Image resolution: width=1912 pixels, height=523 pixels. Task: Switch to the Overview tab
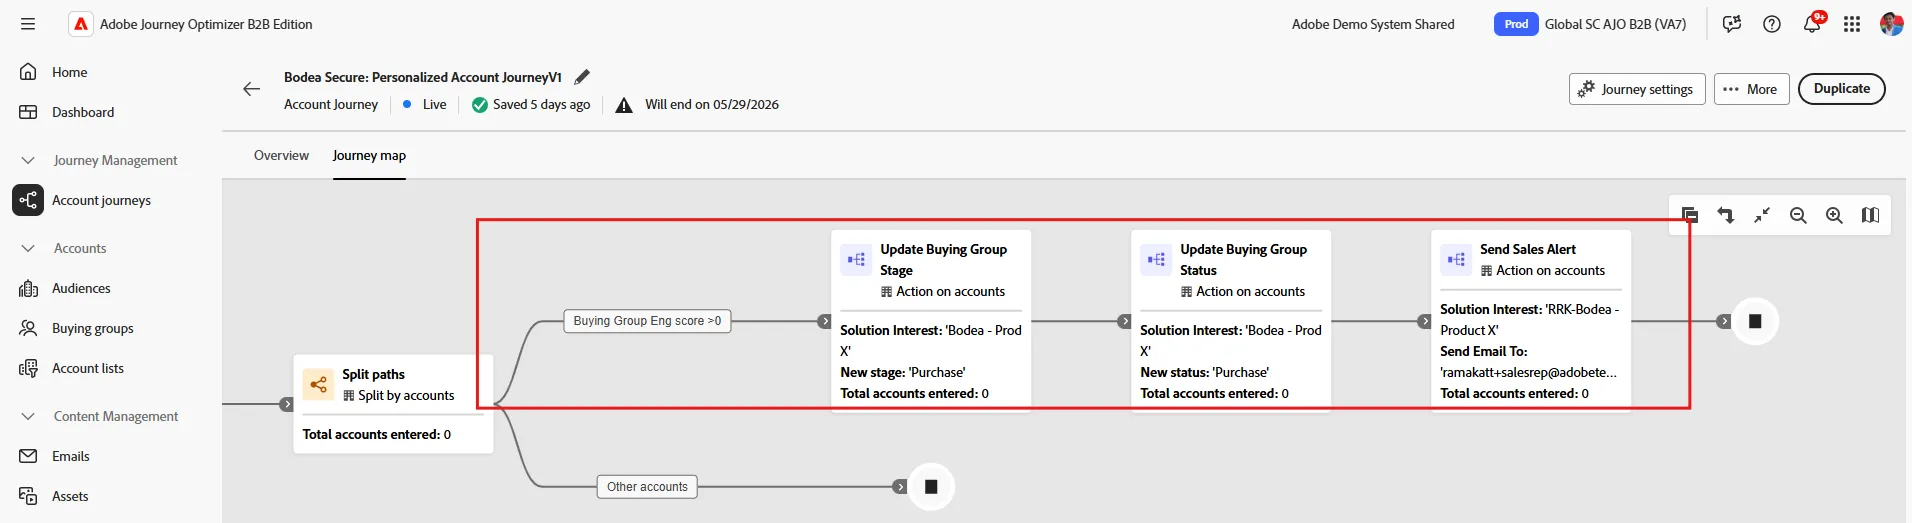coord(281,155)
